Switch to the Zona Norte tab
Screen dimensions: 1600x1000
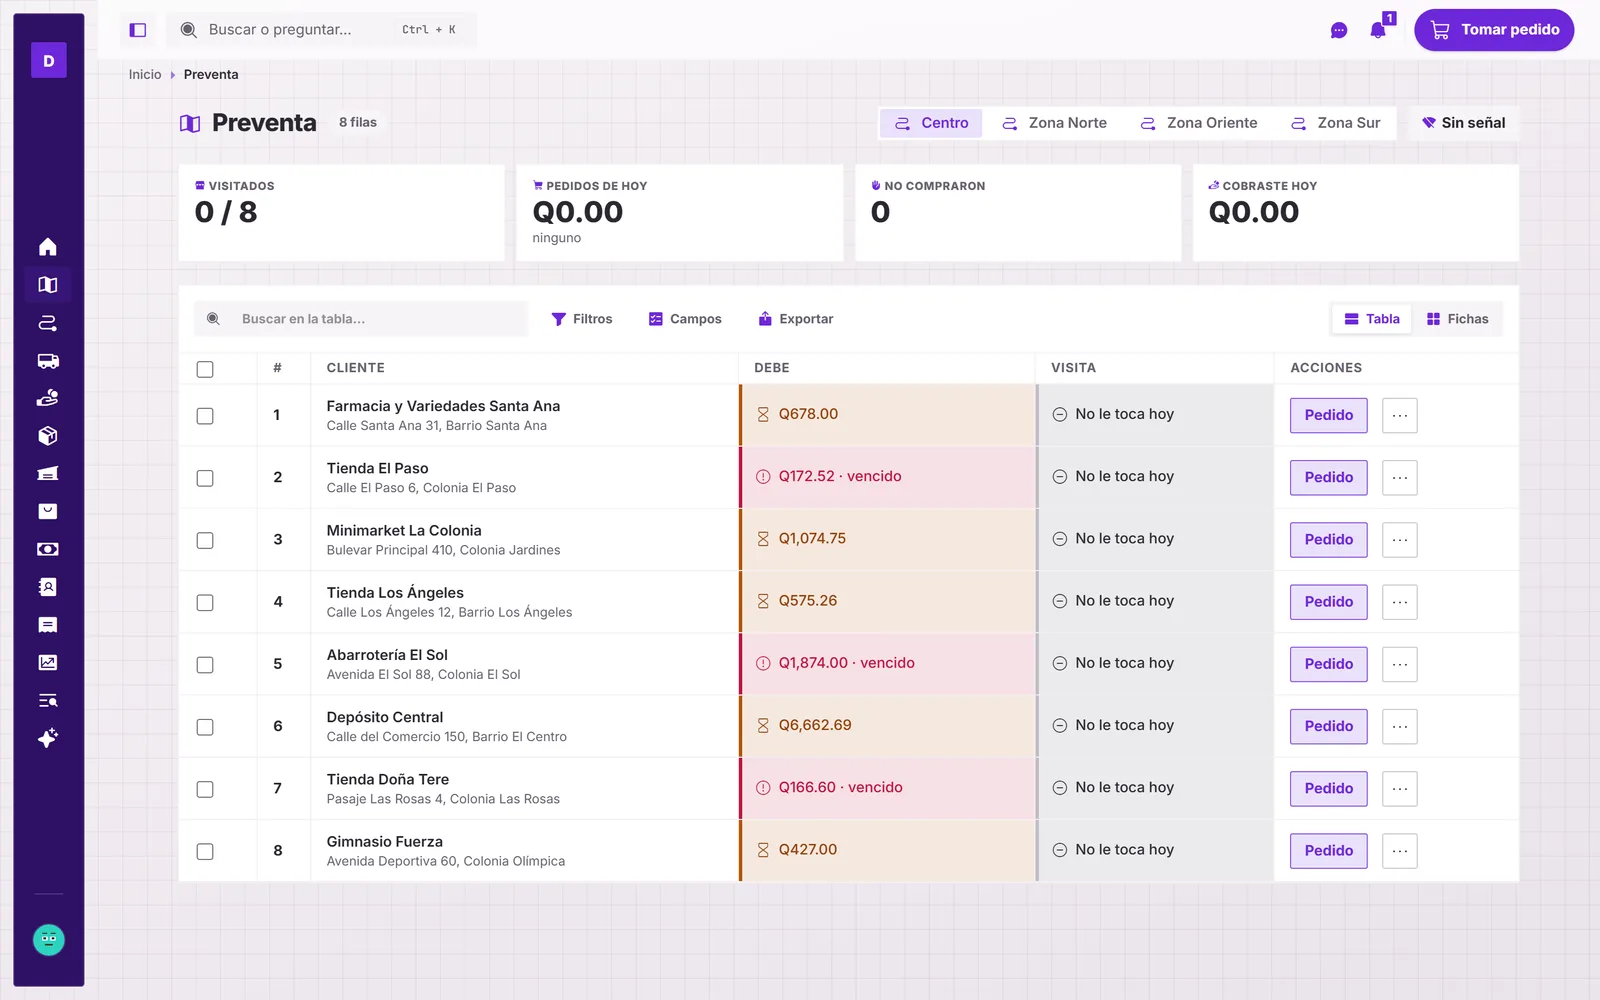1055,123
